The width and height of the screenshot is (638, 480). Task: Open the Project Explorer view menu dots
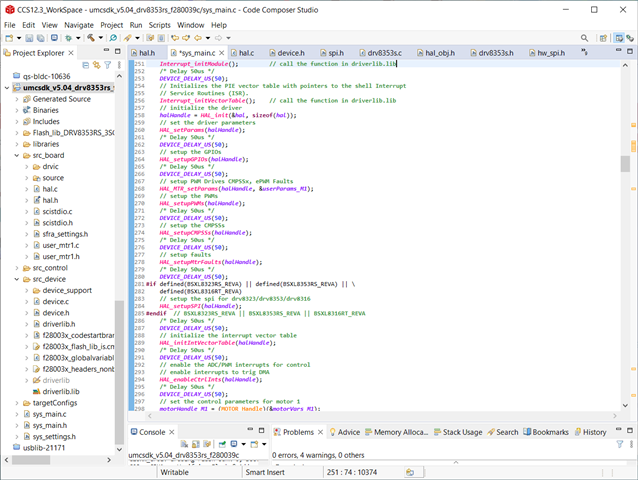[x=119, y=65]
